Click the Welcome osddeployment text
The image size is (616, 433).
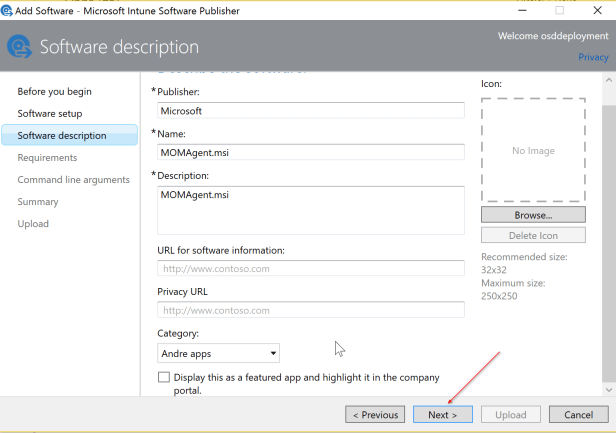pos(553,36)
